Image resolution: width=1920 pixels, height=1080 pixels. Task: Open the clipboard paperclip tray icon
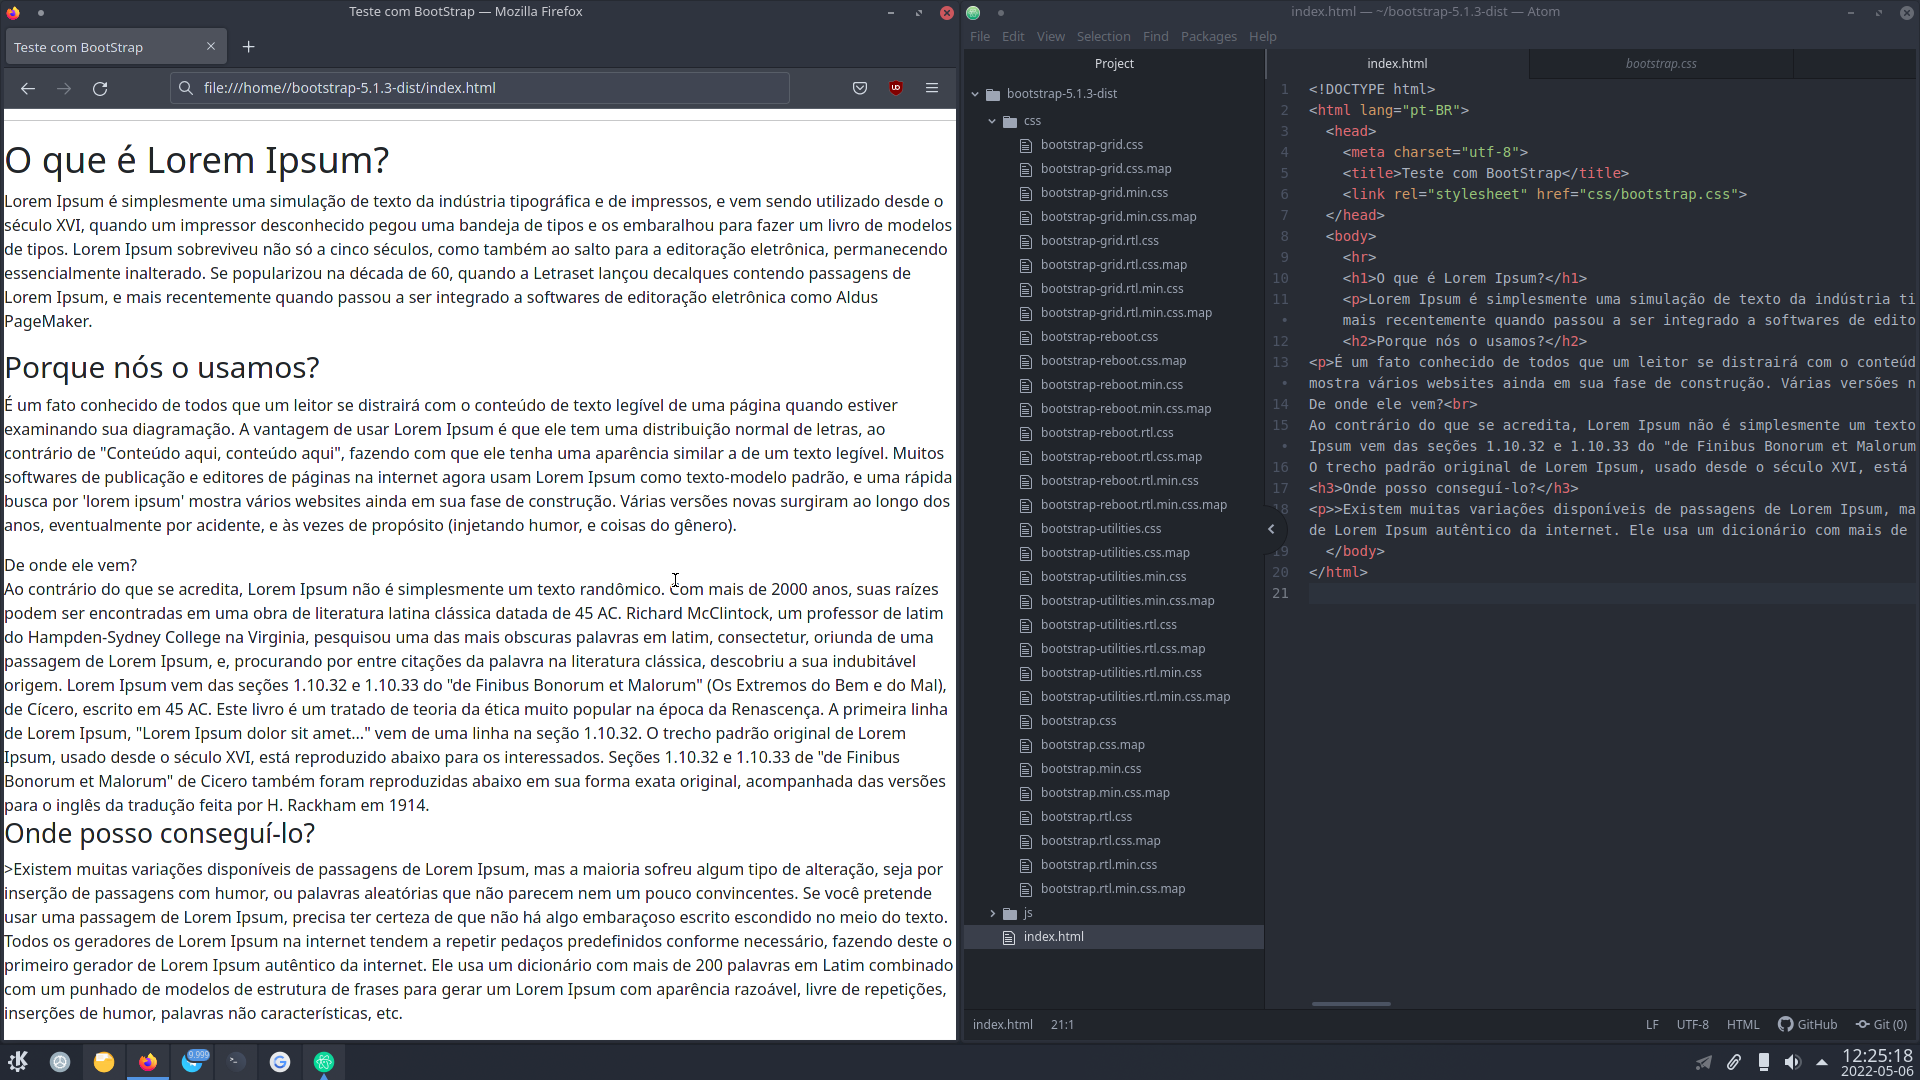click(1734, 1062)
